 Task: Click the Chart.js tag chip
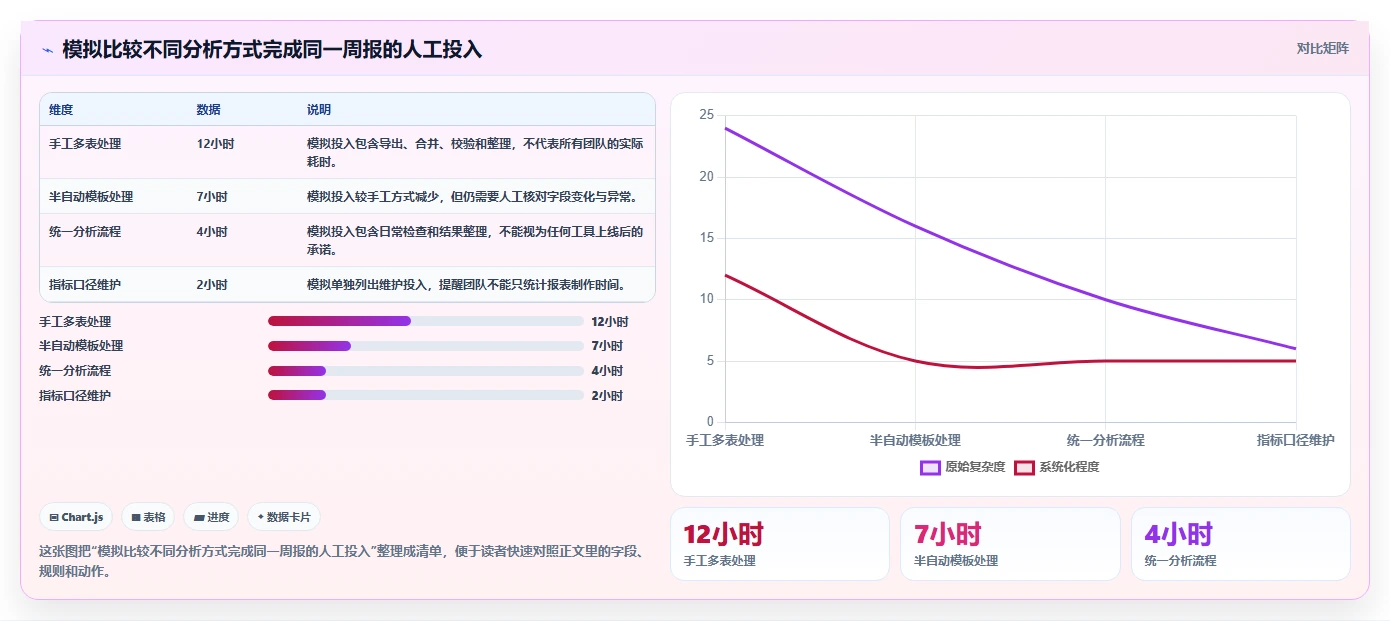[x=76, y=517]
